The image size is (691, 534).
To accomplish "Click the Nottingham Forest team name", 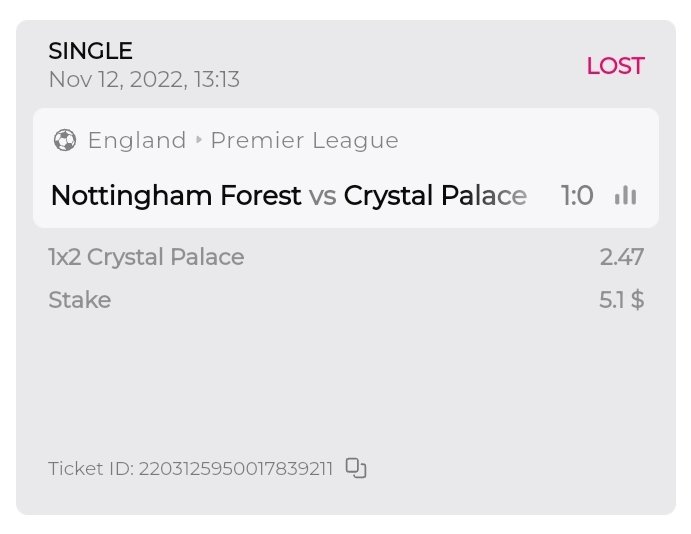I will [x=175, y=196].
